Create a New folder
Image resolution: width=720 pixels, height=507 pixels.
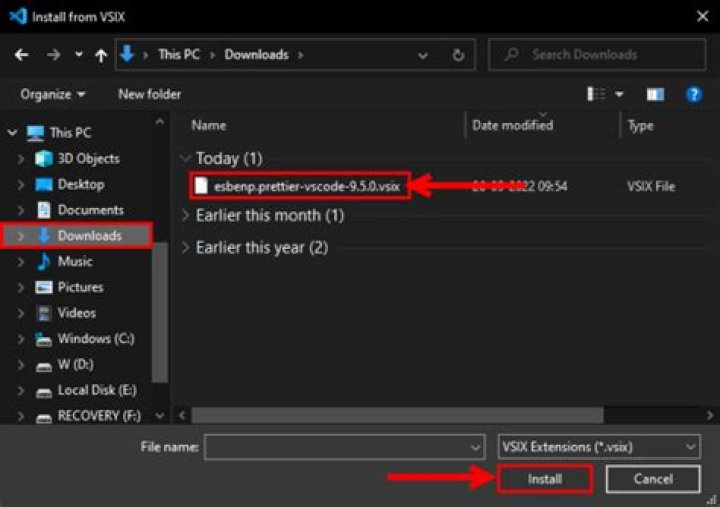click(149, 94)
